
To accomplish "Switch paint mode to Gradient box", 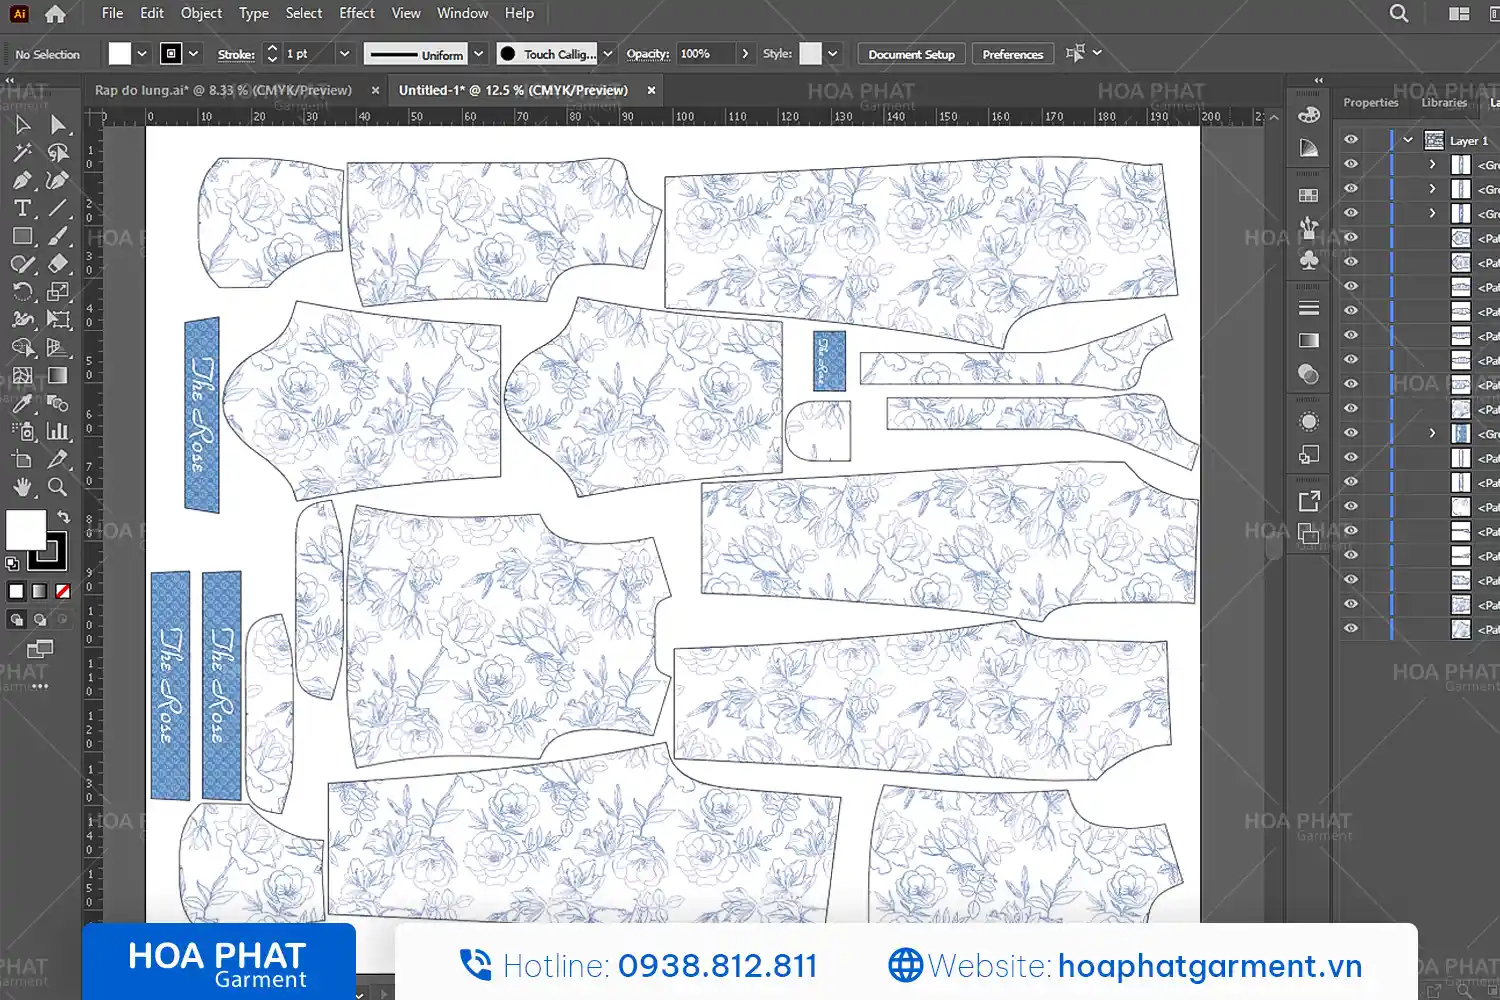I will pos(39,591).
